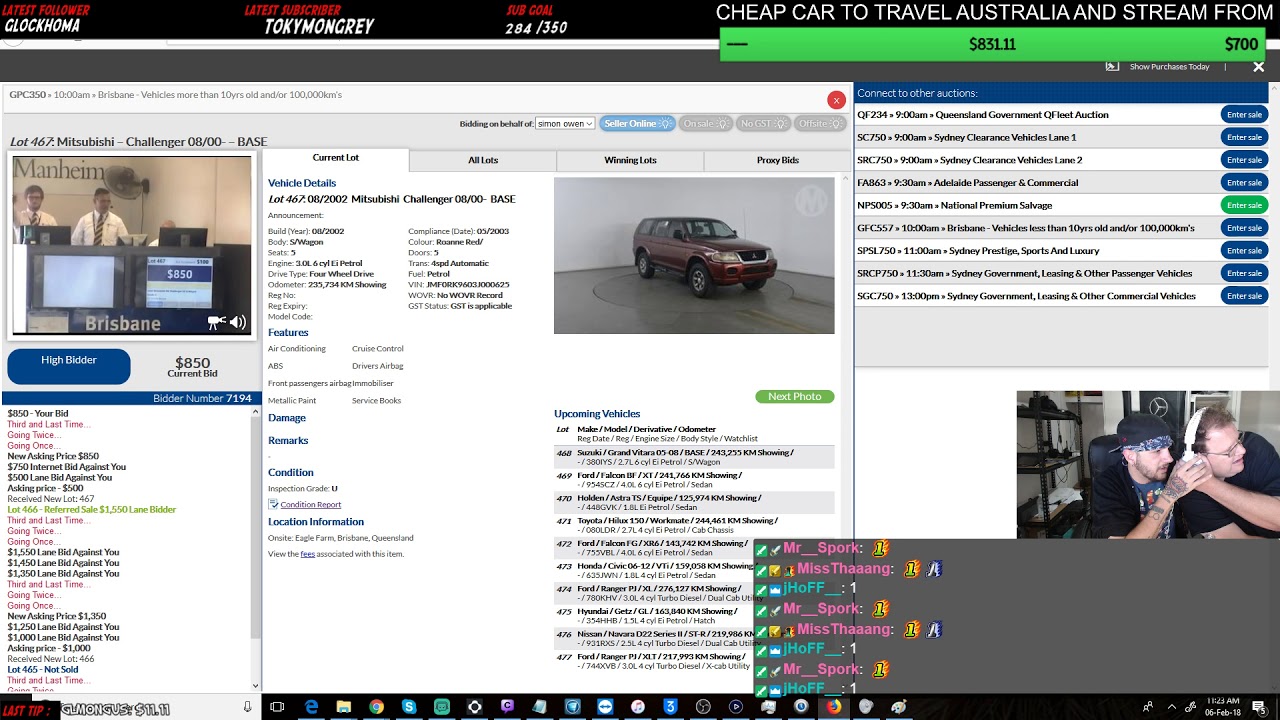
Task: Click the Condition Report document icon
Action: pos(273,505)
